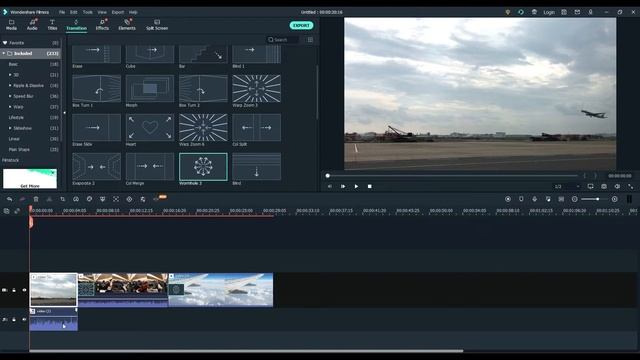Click the Get More banner in Filmstock
The width and height of the screenshot is (640, 360).
click(30, 179)
